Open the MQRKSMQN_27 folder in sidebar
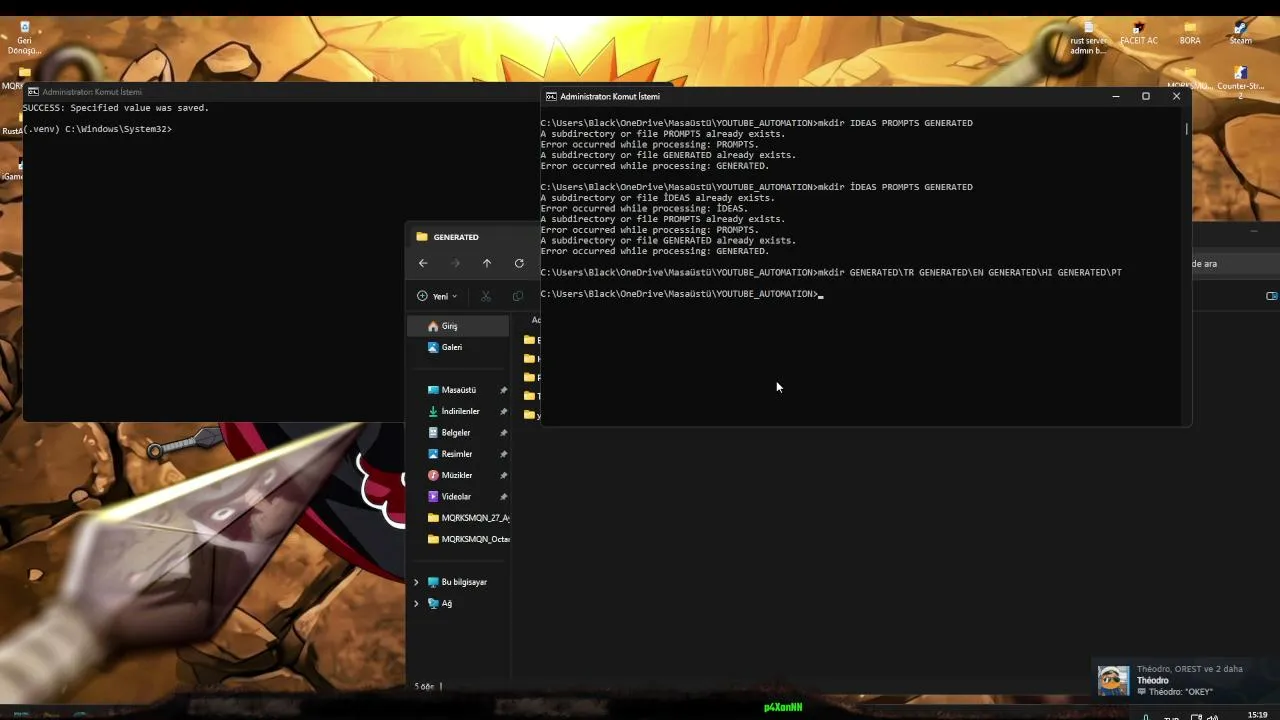 coord(468,518)
